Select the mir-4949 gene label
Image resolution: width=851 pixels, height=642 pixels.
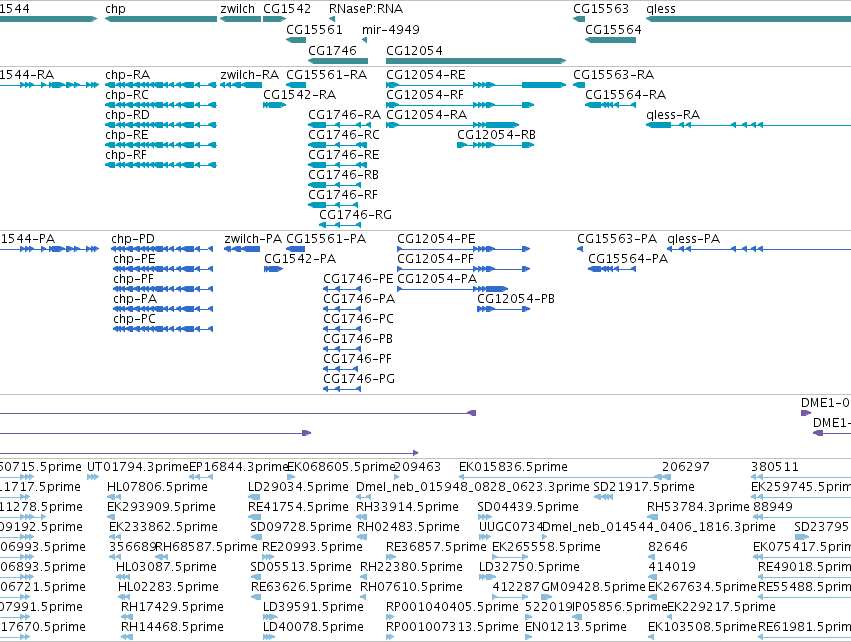(x=391, y=29)
